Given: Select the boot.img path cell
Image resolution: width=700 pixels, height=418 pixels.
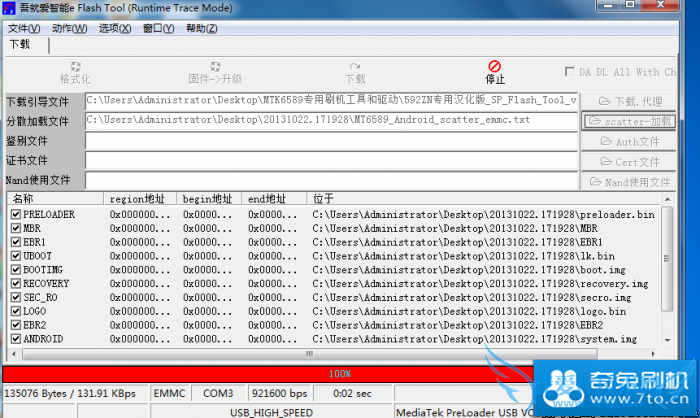Looking at the screenshot, I should [469, 270].
